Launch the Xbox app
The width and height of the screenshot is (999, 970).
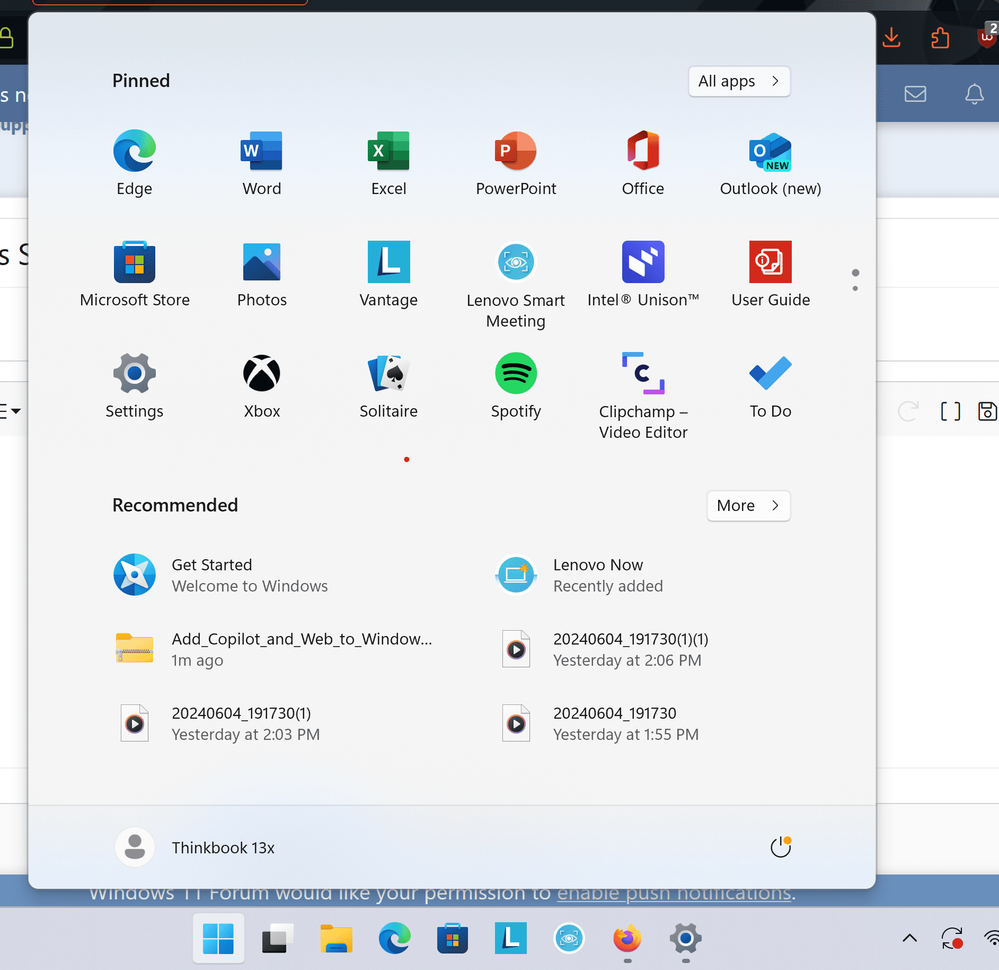point(261,386)
